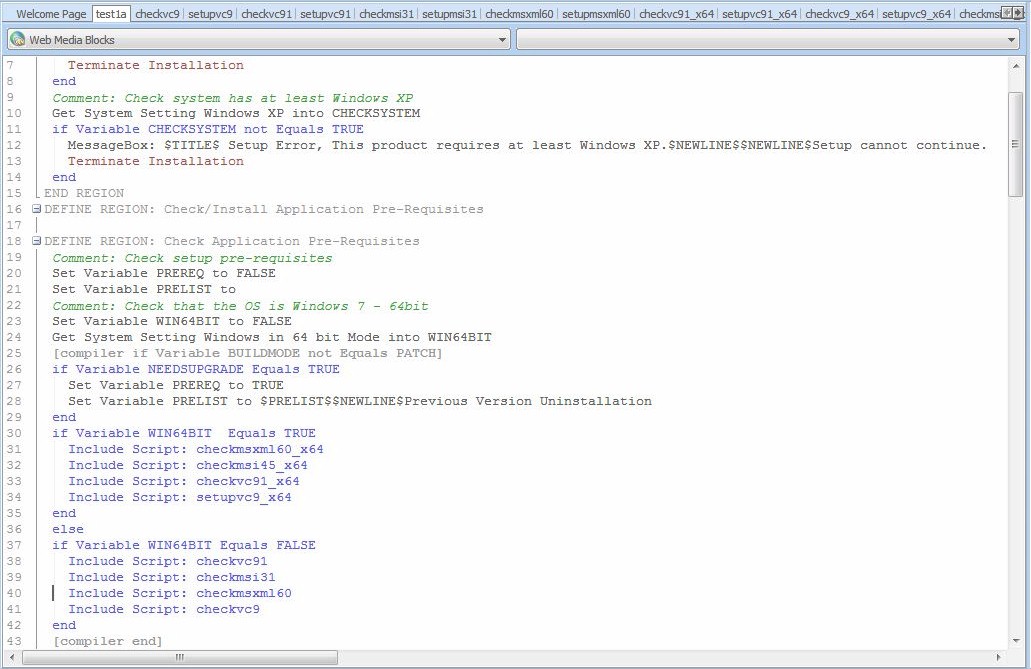
Task: Select 'Include Script: setupvc9_x64' line
Action: pos(180,497)
